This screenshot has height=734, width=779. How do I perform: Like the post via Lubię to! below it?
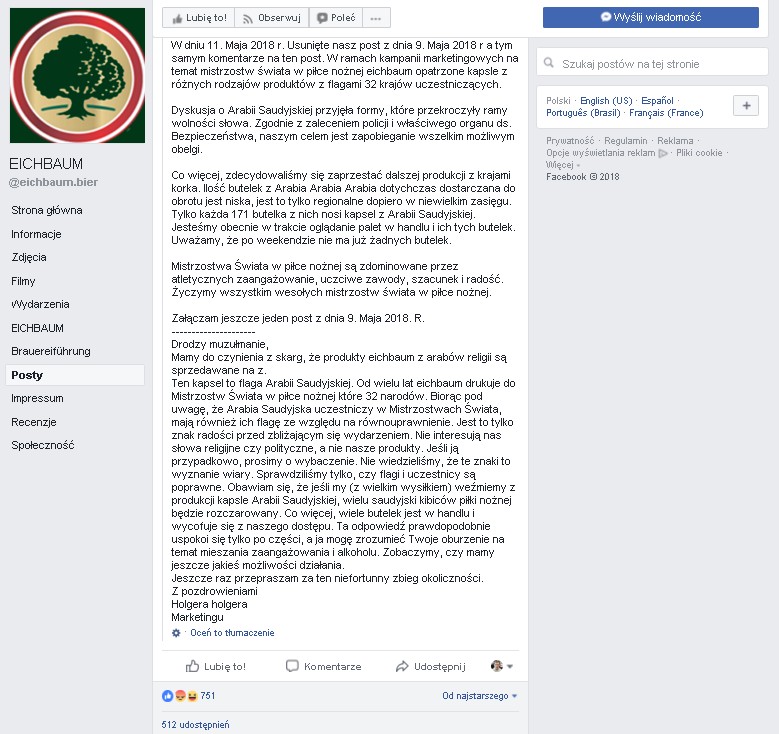click(x=216, y=666)
